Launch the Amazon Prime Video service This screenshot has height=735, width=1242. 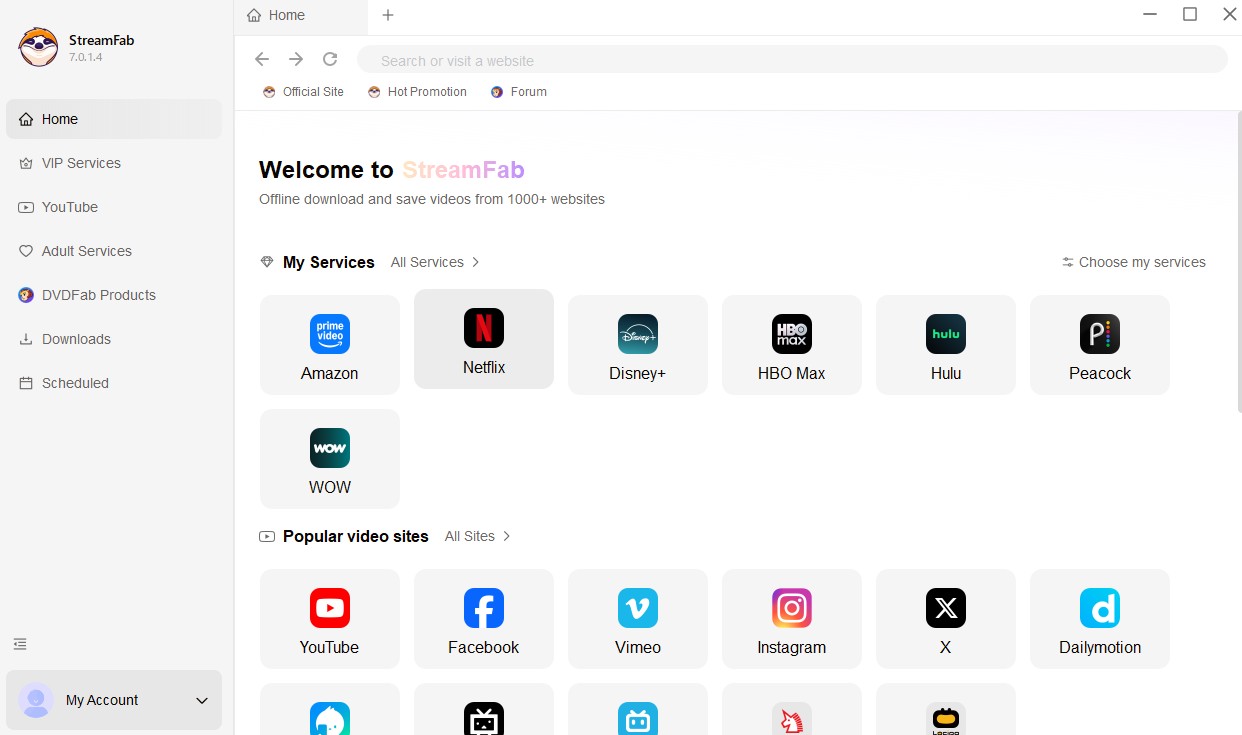[x=330, y=345]
